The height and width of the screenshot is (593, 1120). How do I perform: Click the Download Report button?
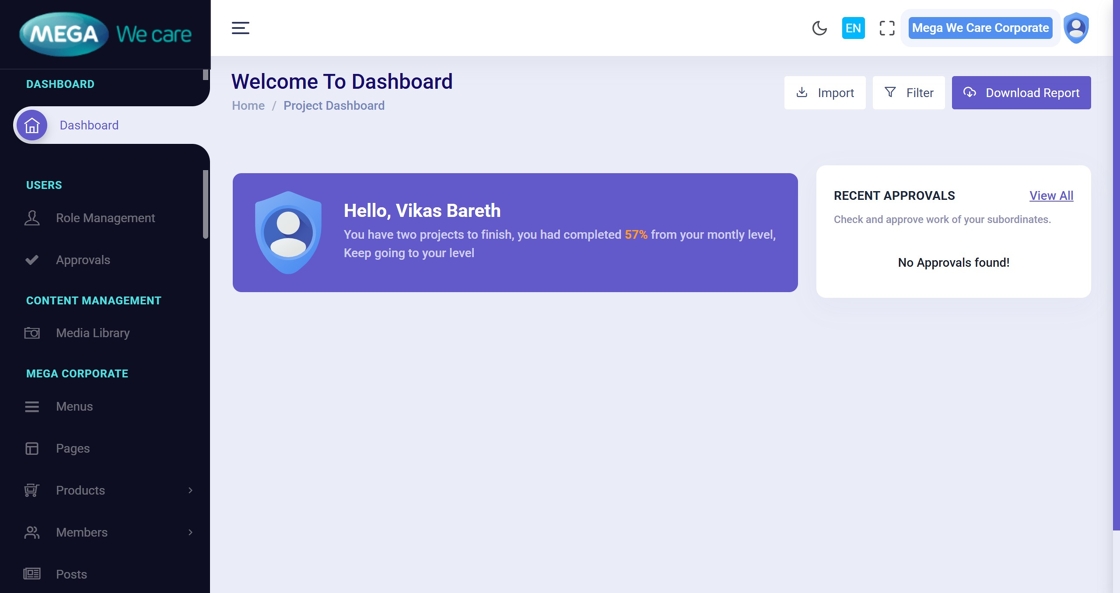click(1021, 93)
